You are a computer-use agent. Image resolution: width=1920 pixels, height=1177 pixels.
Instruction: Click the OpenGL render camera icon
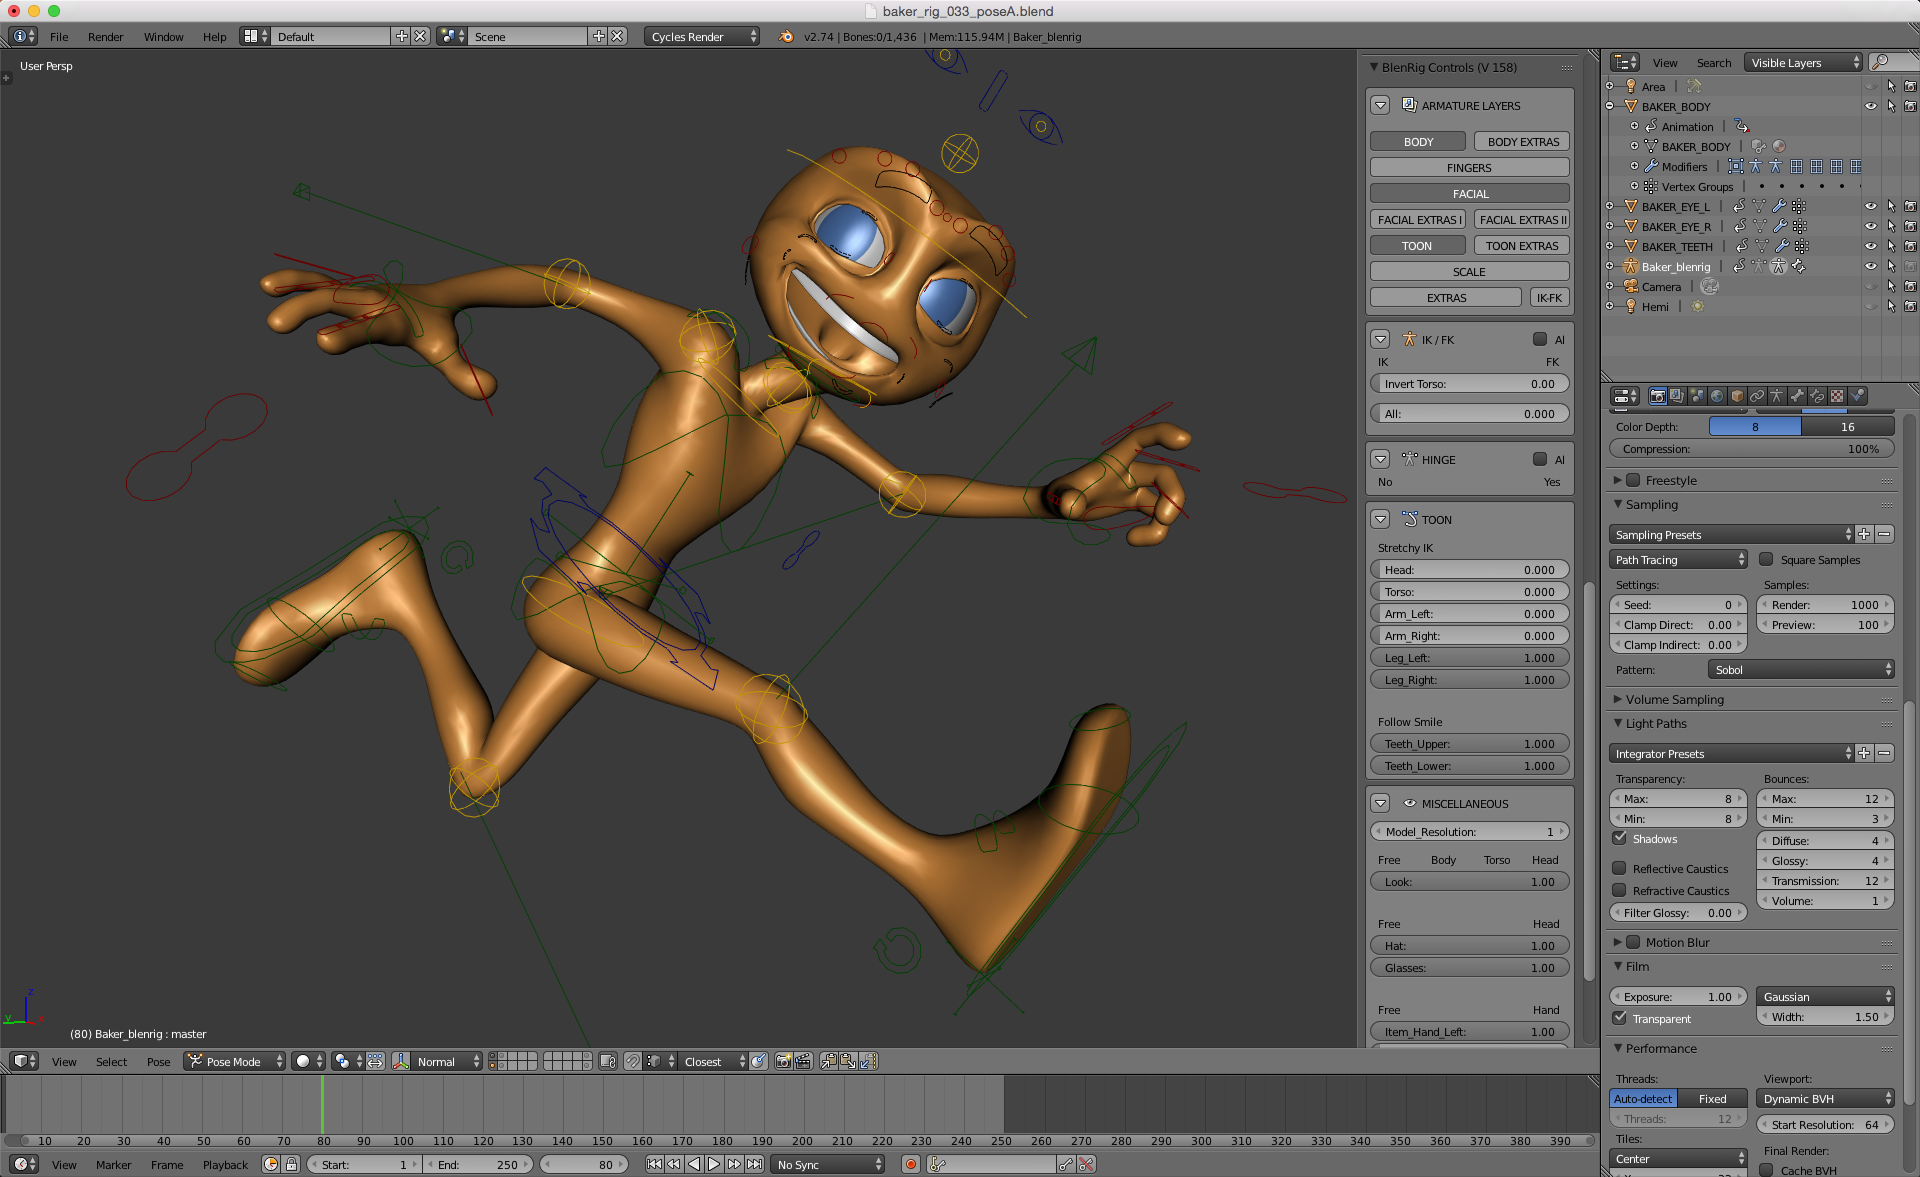tap(783, 1061)
